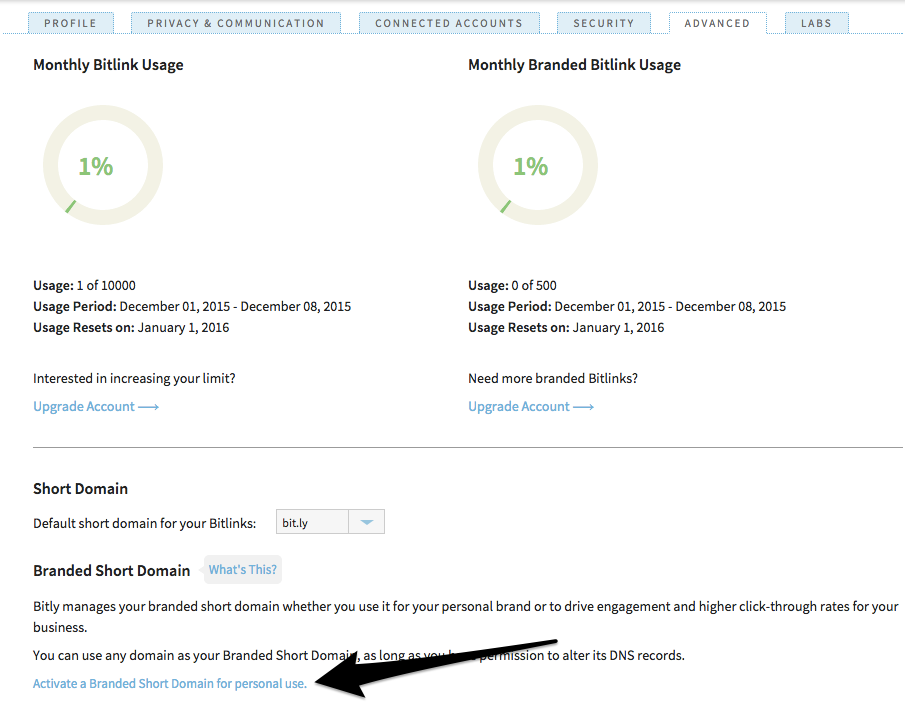905x704 pixels.
Task: Activate a Branded Short Domain for personal use
Action: coord(170,683)
